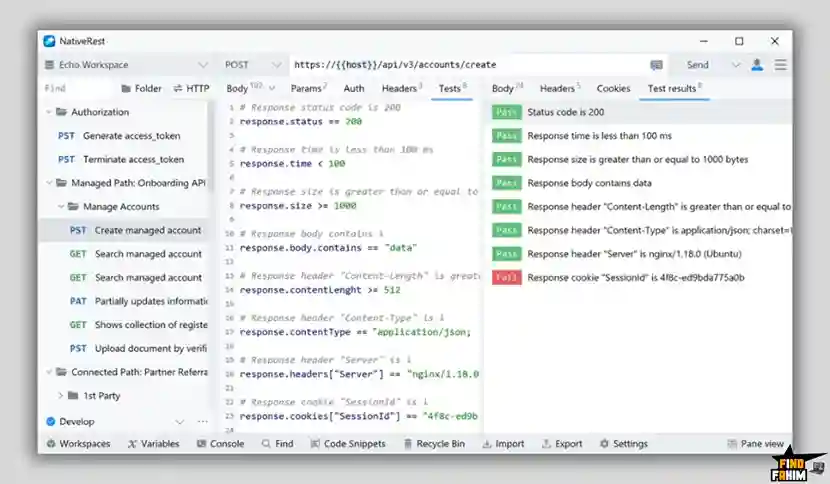Open Settings
The height and width of the screenshot is (484, 830).
pos(624,444)
